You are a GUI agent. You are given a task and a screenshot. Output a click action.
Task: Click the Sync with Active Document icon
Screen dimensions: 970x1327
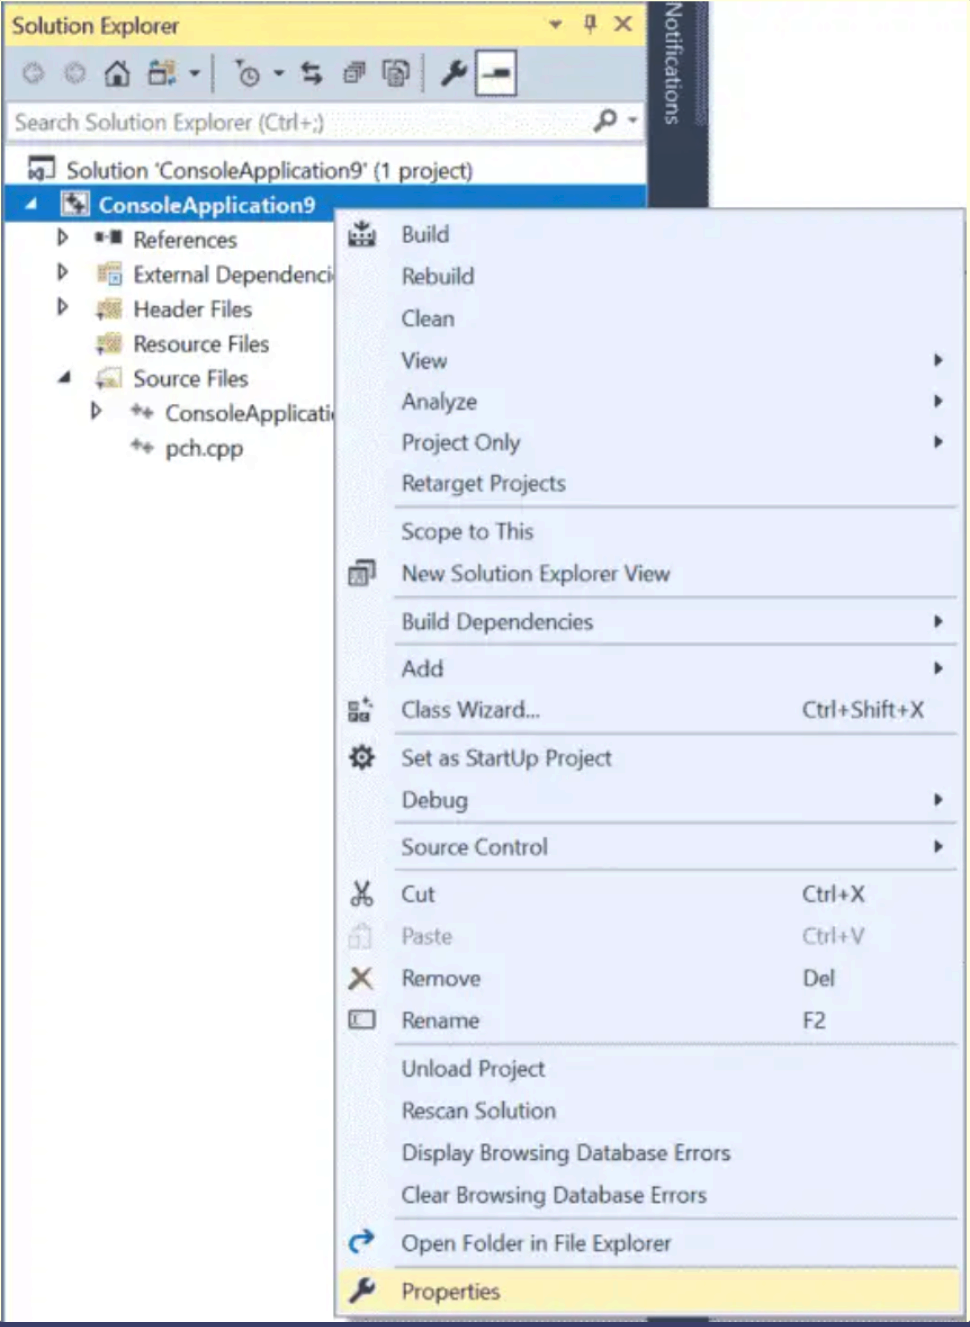coord(312,73)
